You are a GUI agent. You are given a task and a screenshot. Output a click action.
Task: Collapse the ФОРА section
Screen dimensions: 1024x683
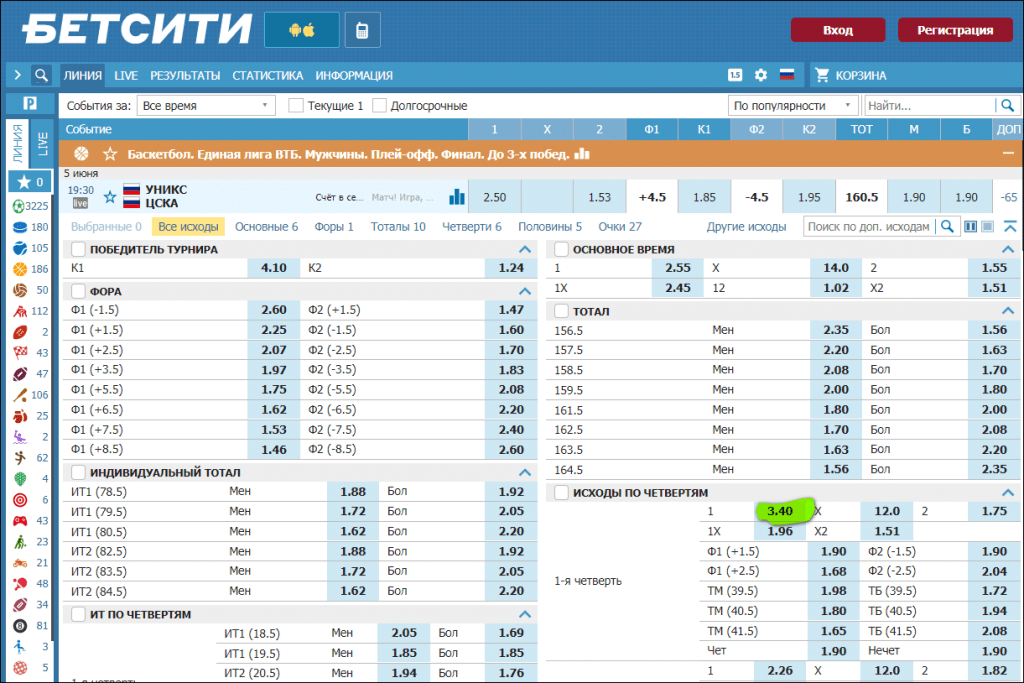[524, 291]
